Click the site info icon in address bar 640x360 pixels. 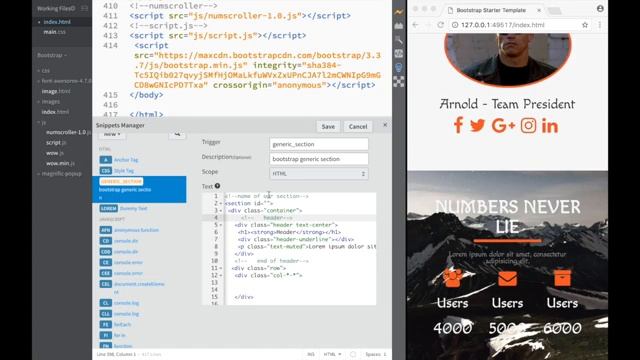coord(455,25)
